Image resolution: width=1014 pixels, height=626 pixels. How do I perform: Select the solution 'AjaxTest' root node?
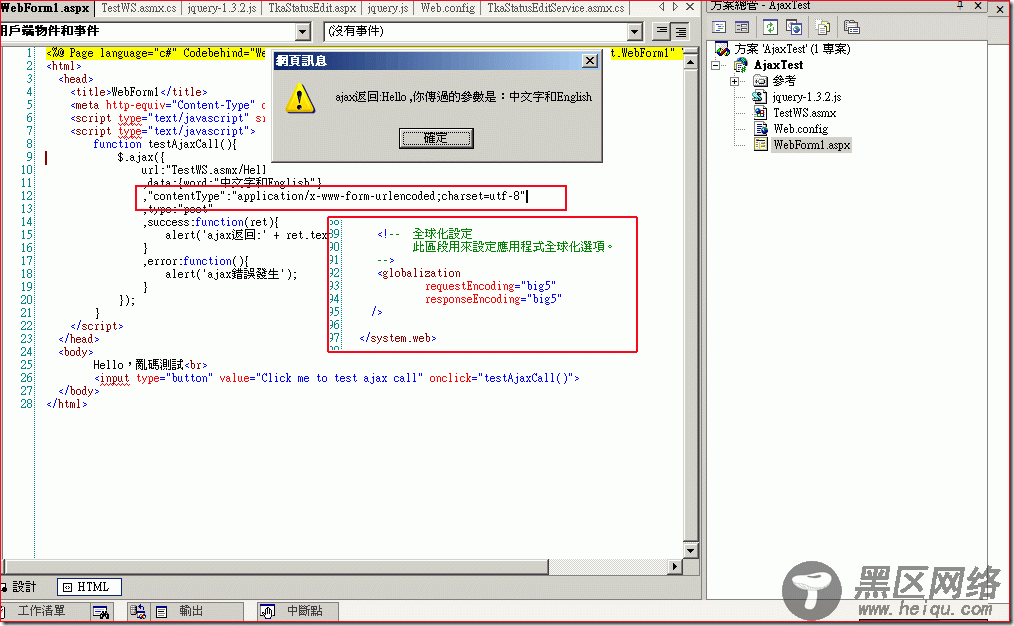[792, 49]
